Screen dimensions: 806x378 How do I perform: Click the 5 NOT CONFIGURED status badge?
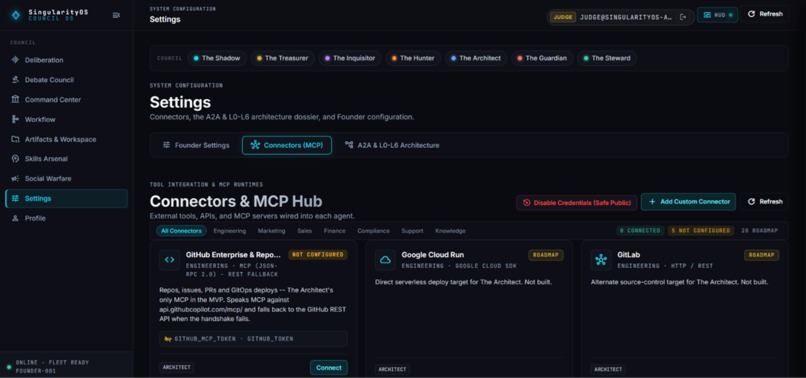[x=701, y=231]
